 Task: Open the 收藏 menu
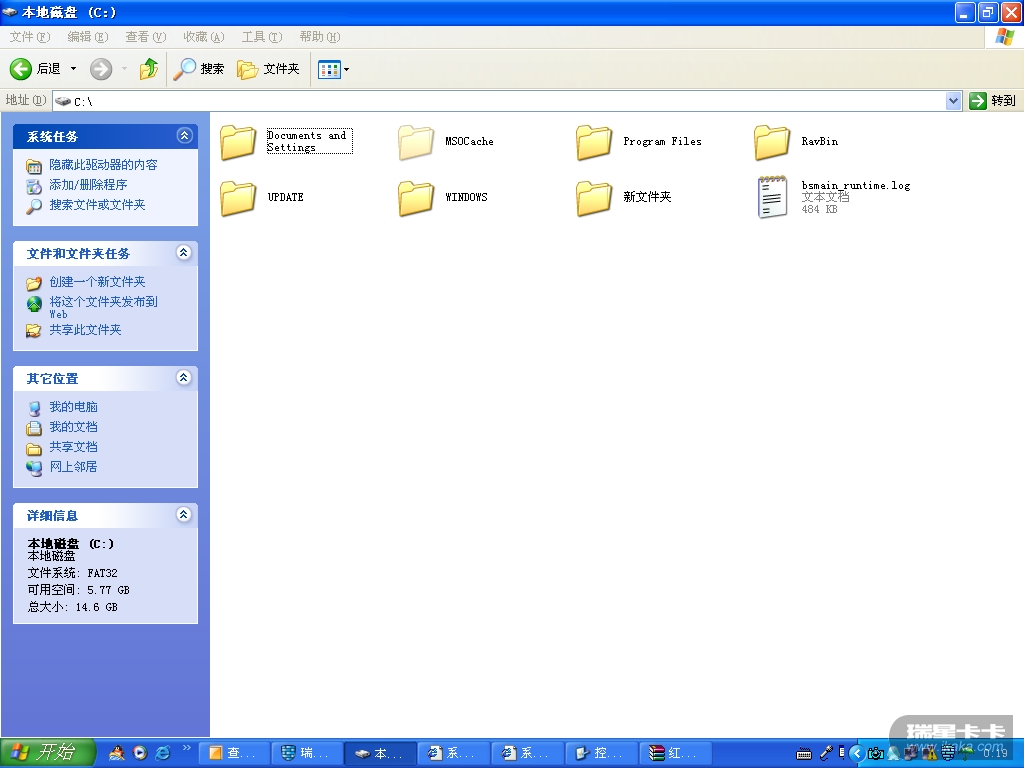204,37
